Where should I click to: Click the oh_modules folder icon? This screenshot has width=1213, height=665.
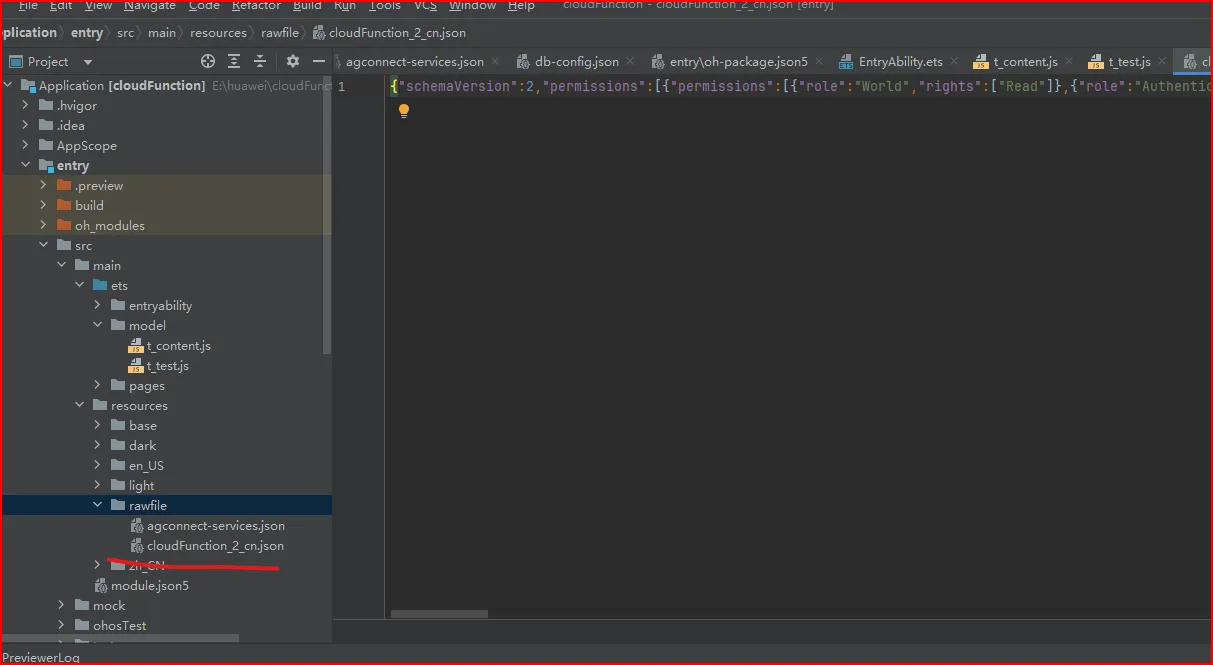tap(65, 226)
